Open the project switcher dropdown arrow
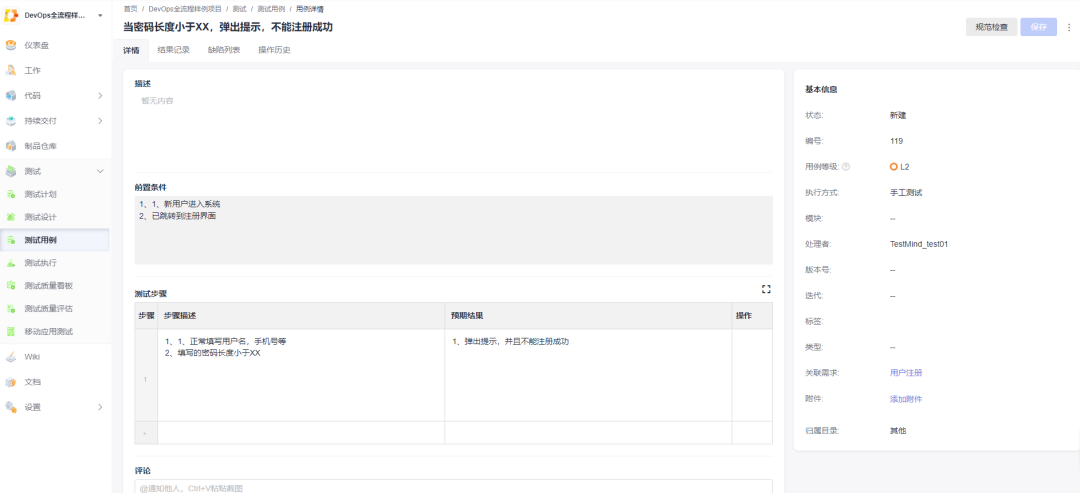The width and height of the screenshot is (1080, 493). pos(101,15)
